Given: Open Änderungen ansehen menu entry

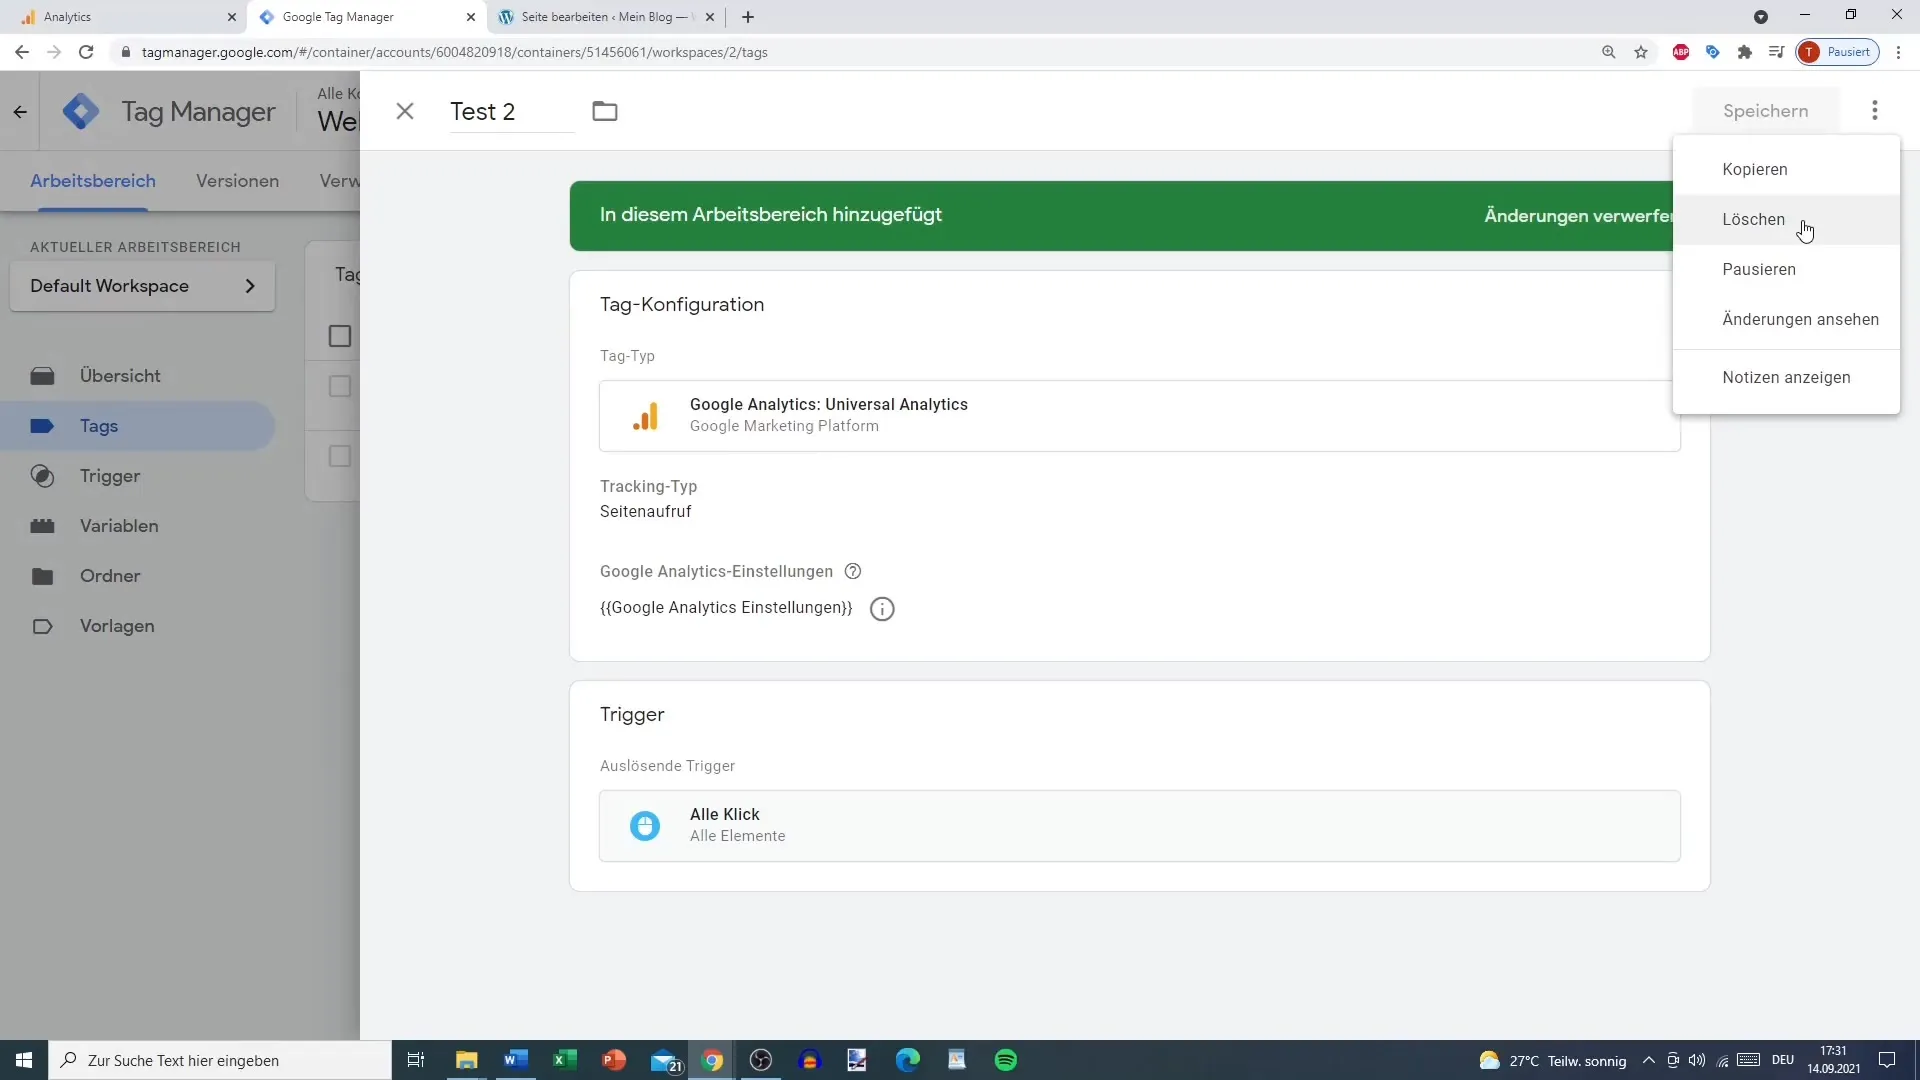Looking at the screenshot, I should pyautogui.click(x=1786, y=319).
